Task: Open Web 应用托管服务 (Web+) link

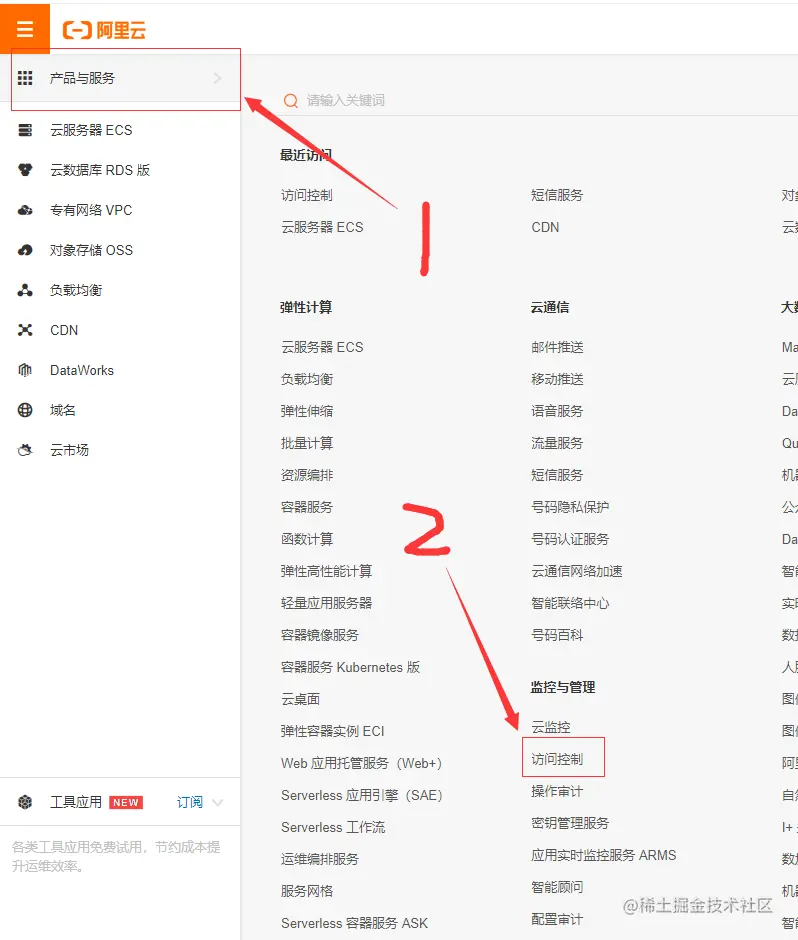Action: 362,763
